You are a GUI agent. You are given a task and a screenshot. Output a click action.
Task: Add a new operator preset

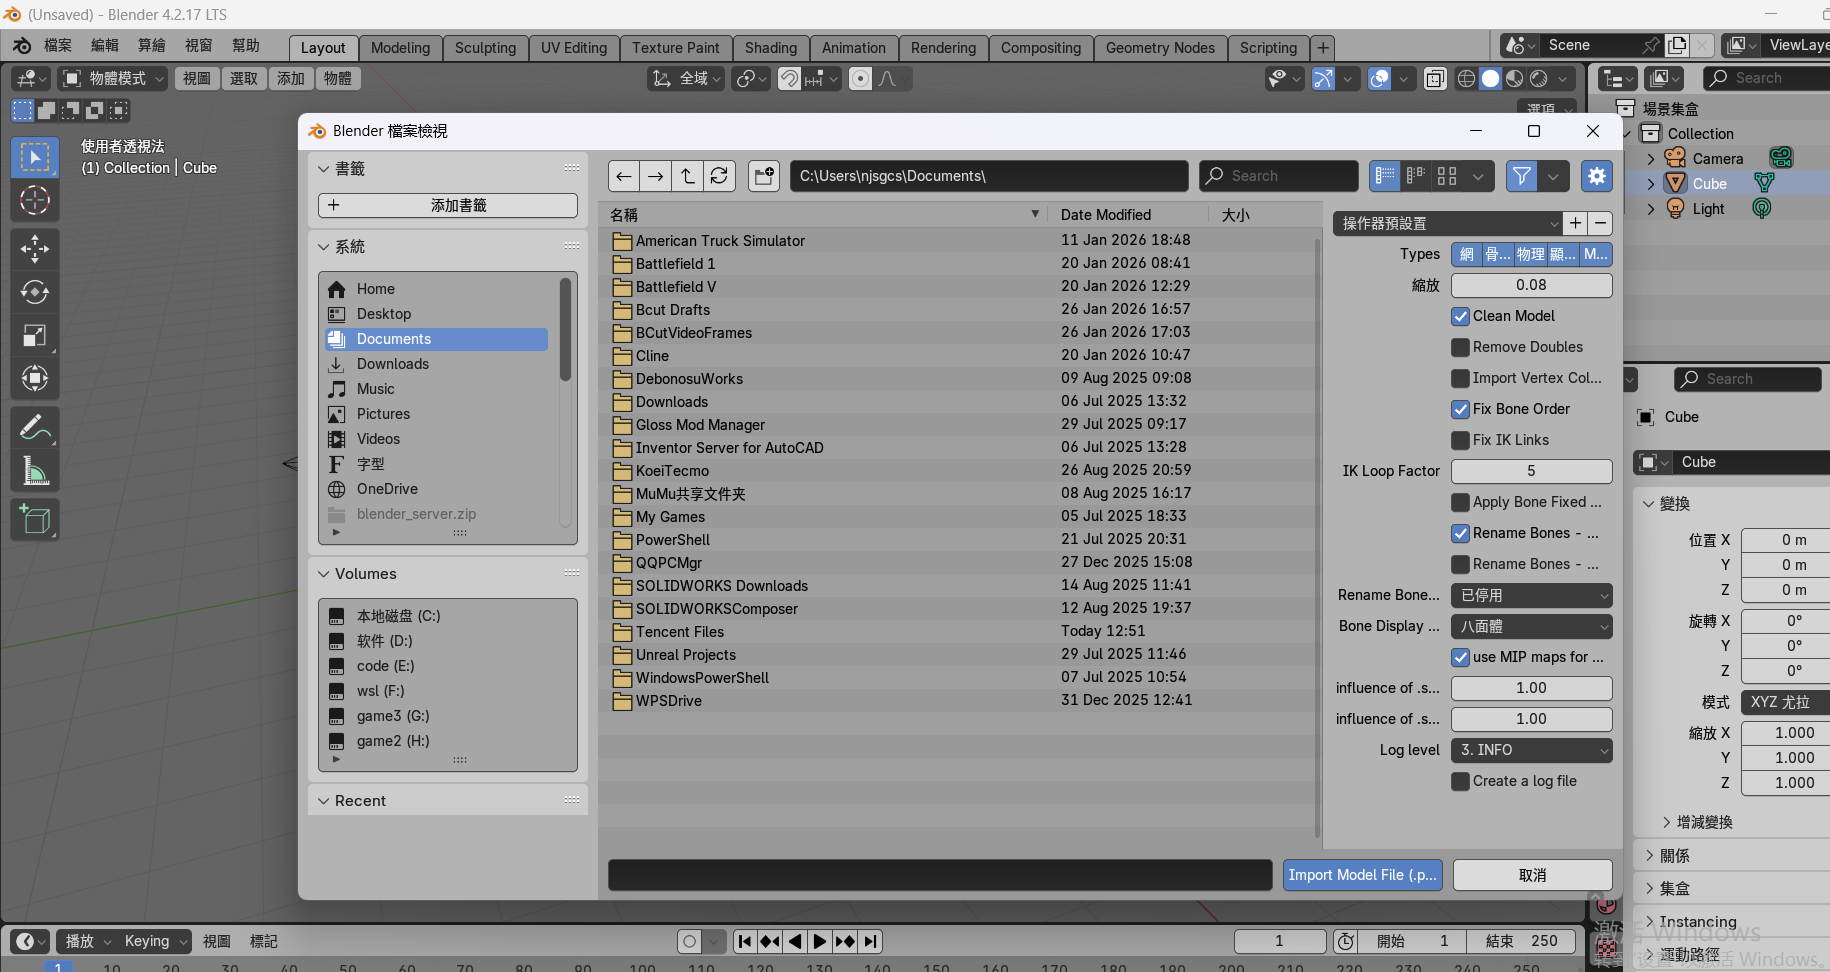(1575, 224)
